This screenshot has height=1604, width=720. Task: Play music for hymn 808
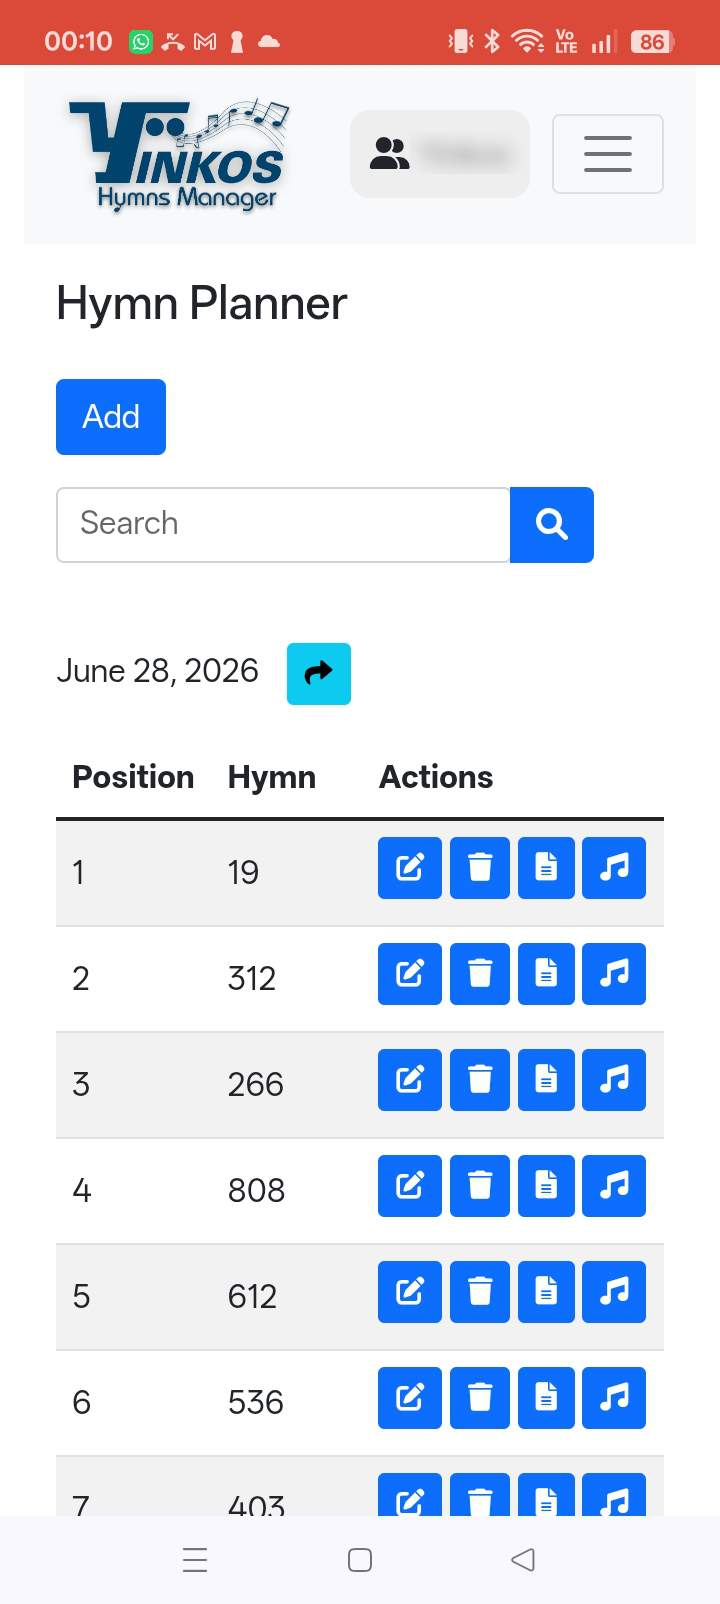pyautogui.click(x=614, y=1186)
